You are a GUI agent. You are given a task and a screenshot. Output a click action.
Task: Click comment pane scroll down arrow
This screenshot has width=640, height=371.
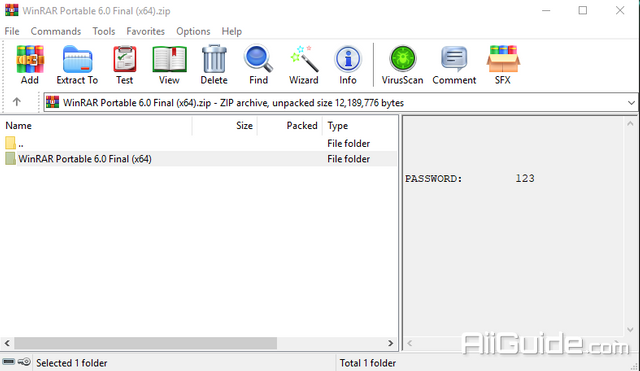(630, 329)
